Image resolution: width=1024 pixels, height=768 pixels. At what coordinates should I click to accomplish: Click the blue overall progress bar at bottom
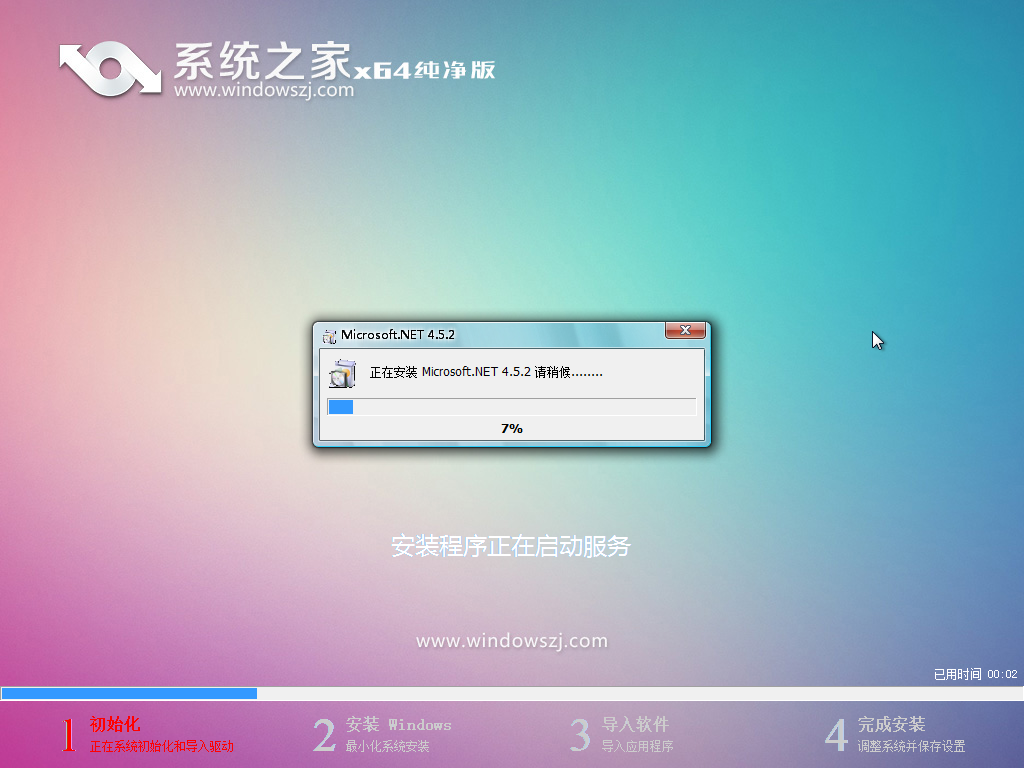128,693
